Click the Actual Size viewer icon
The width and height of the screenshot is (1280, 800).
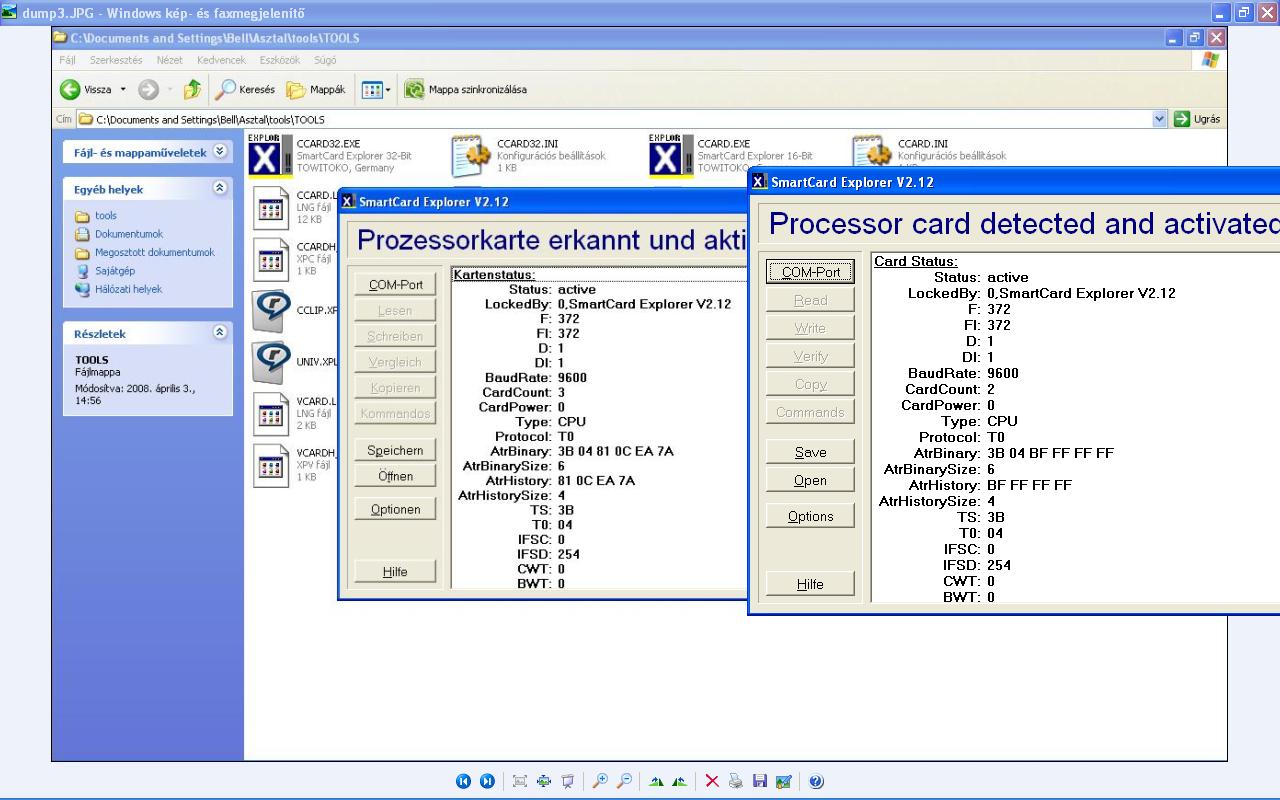point(544,781)
